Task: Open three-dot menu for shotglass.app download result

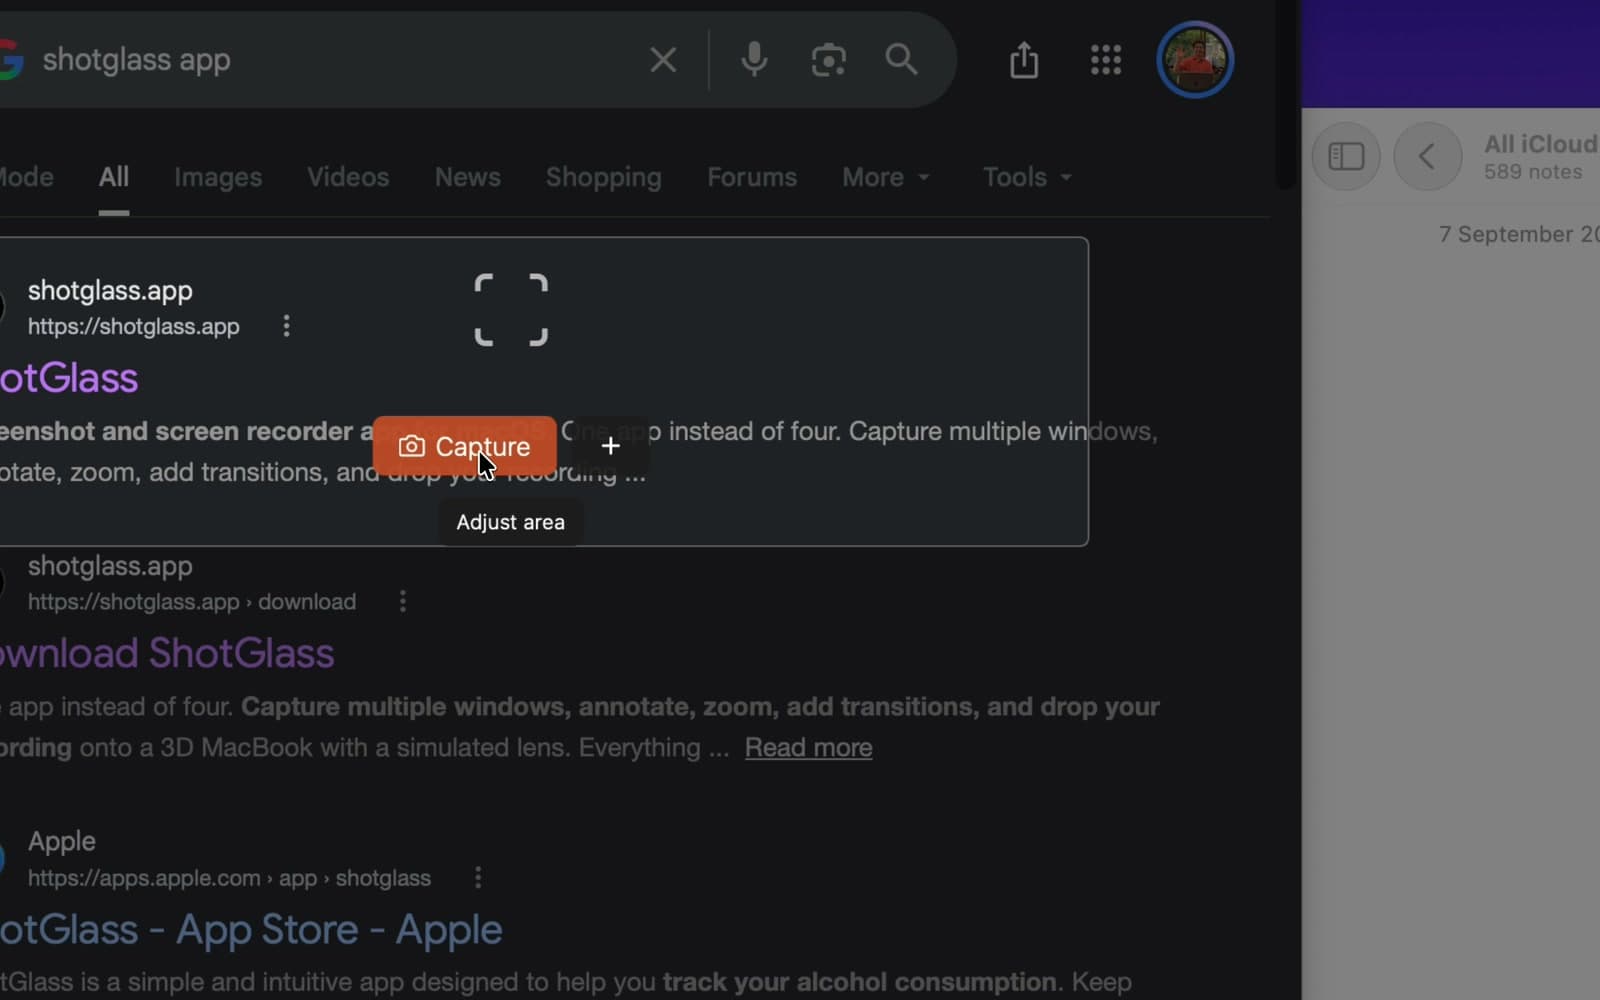Action: [x=403, y=601]
